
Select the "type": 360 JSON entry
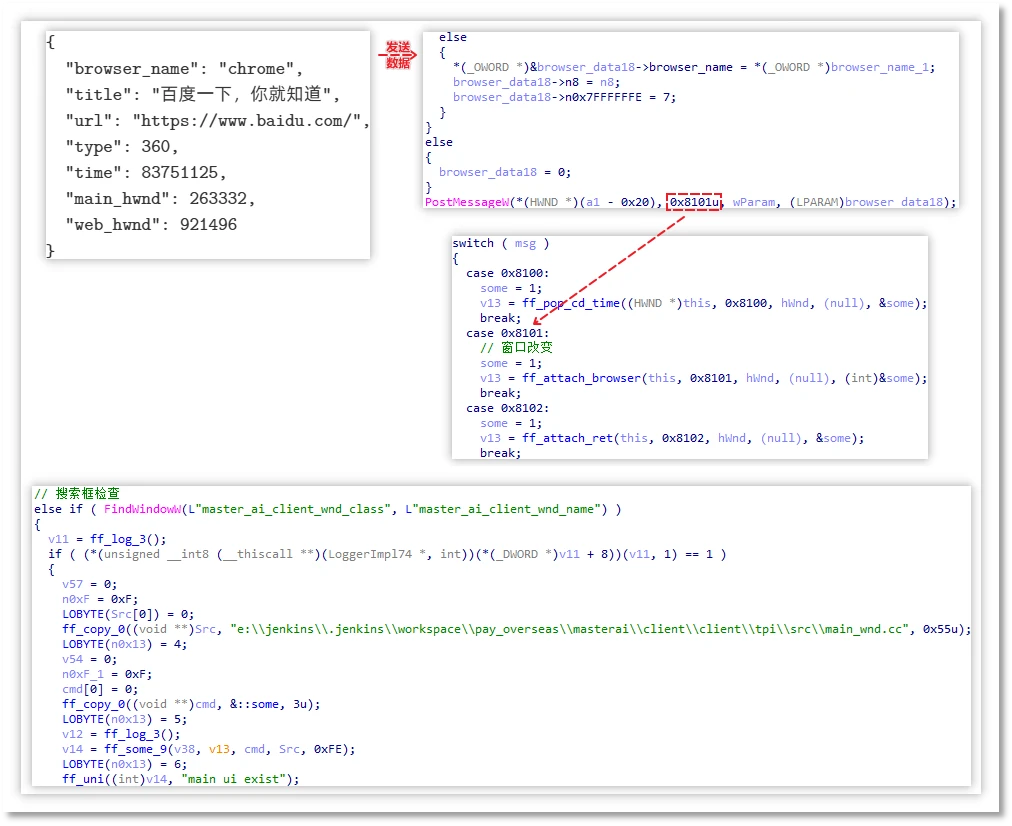coord(122,147)
